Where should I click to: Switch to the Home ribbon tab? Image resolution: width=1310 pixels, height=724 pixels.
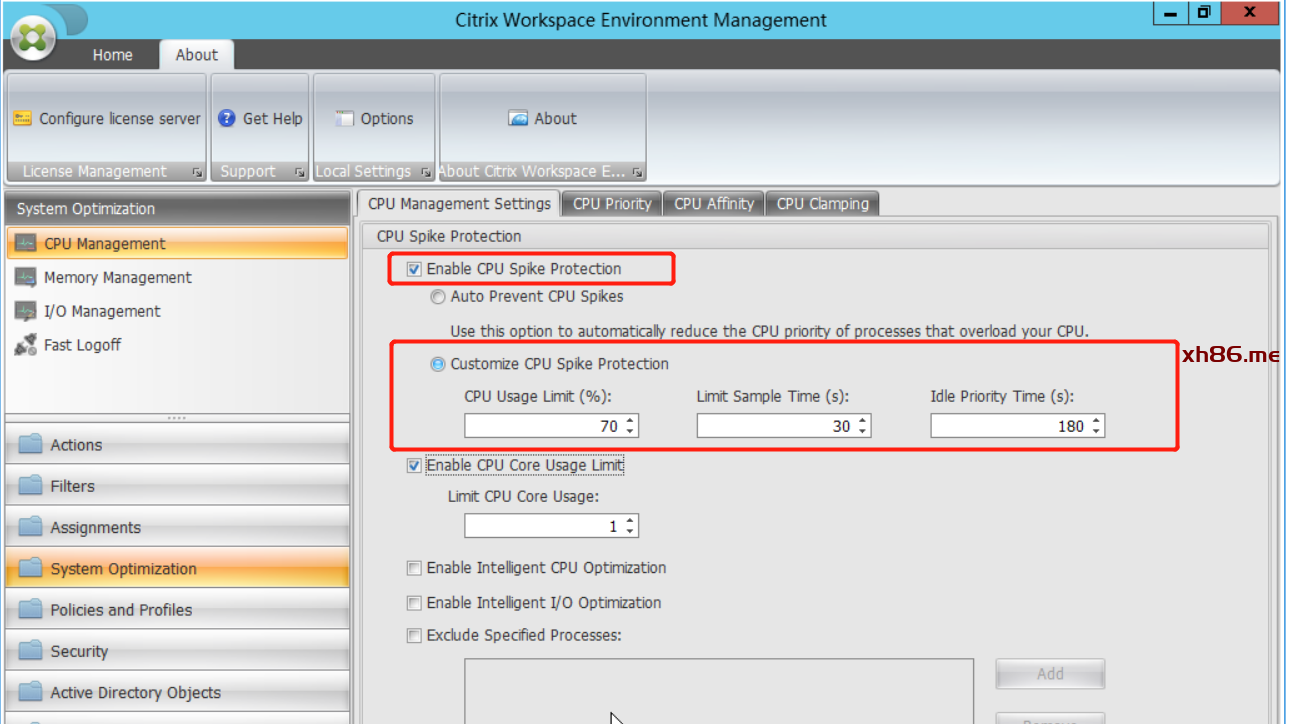coord(112,55)
